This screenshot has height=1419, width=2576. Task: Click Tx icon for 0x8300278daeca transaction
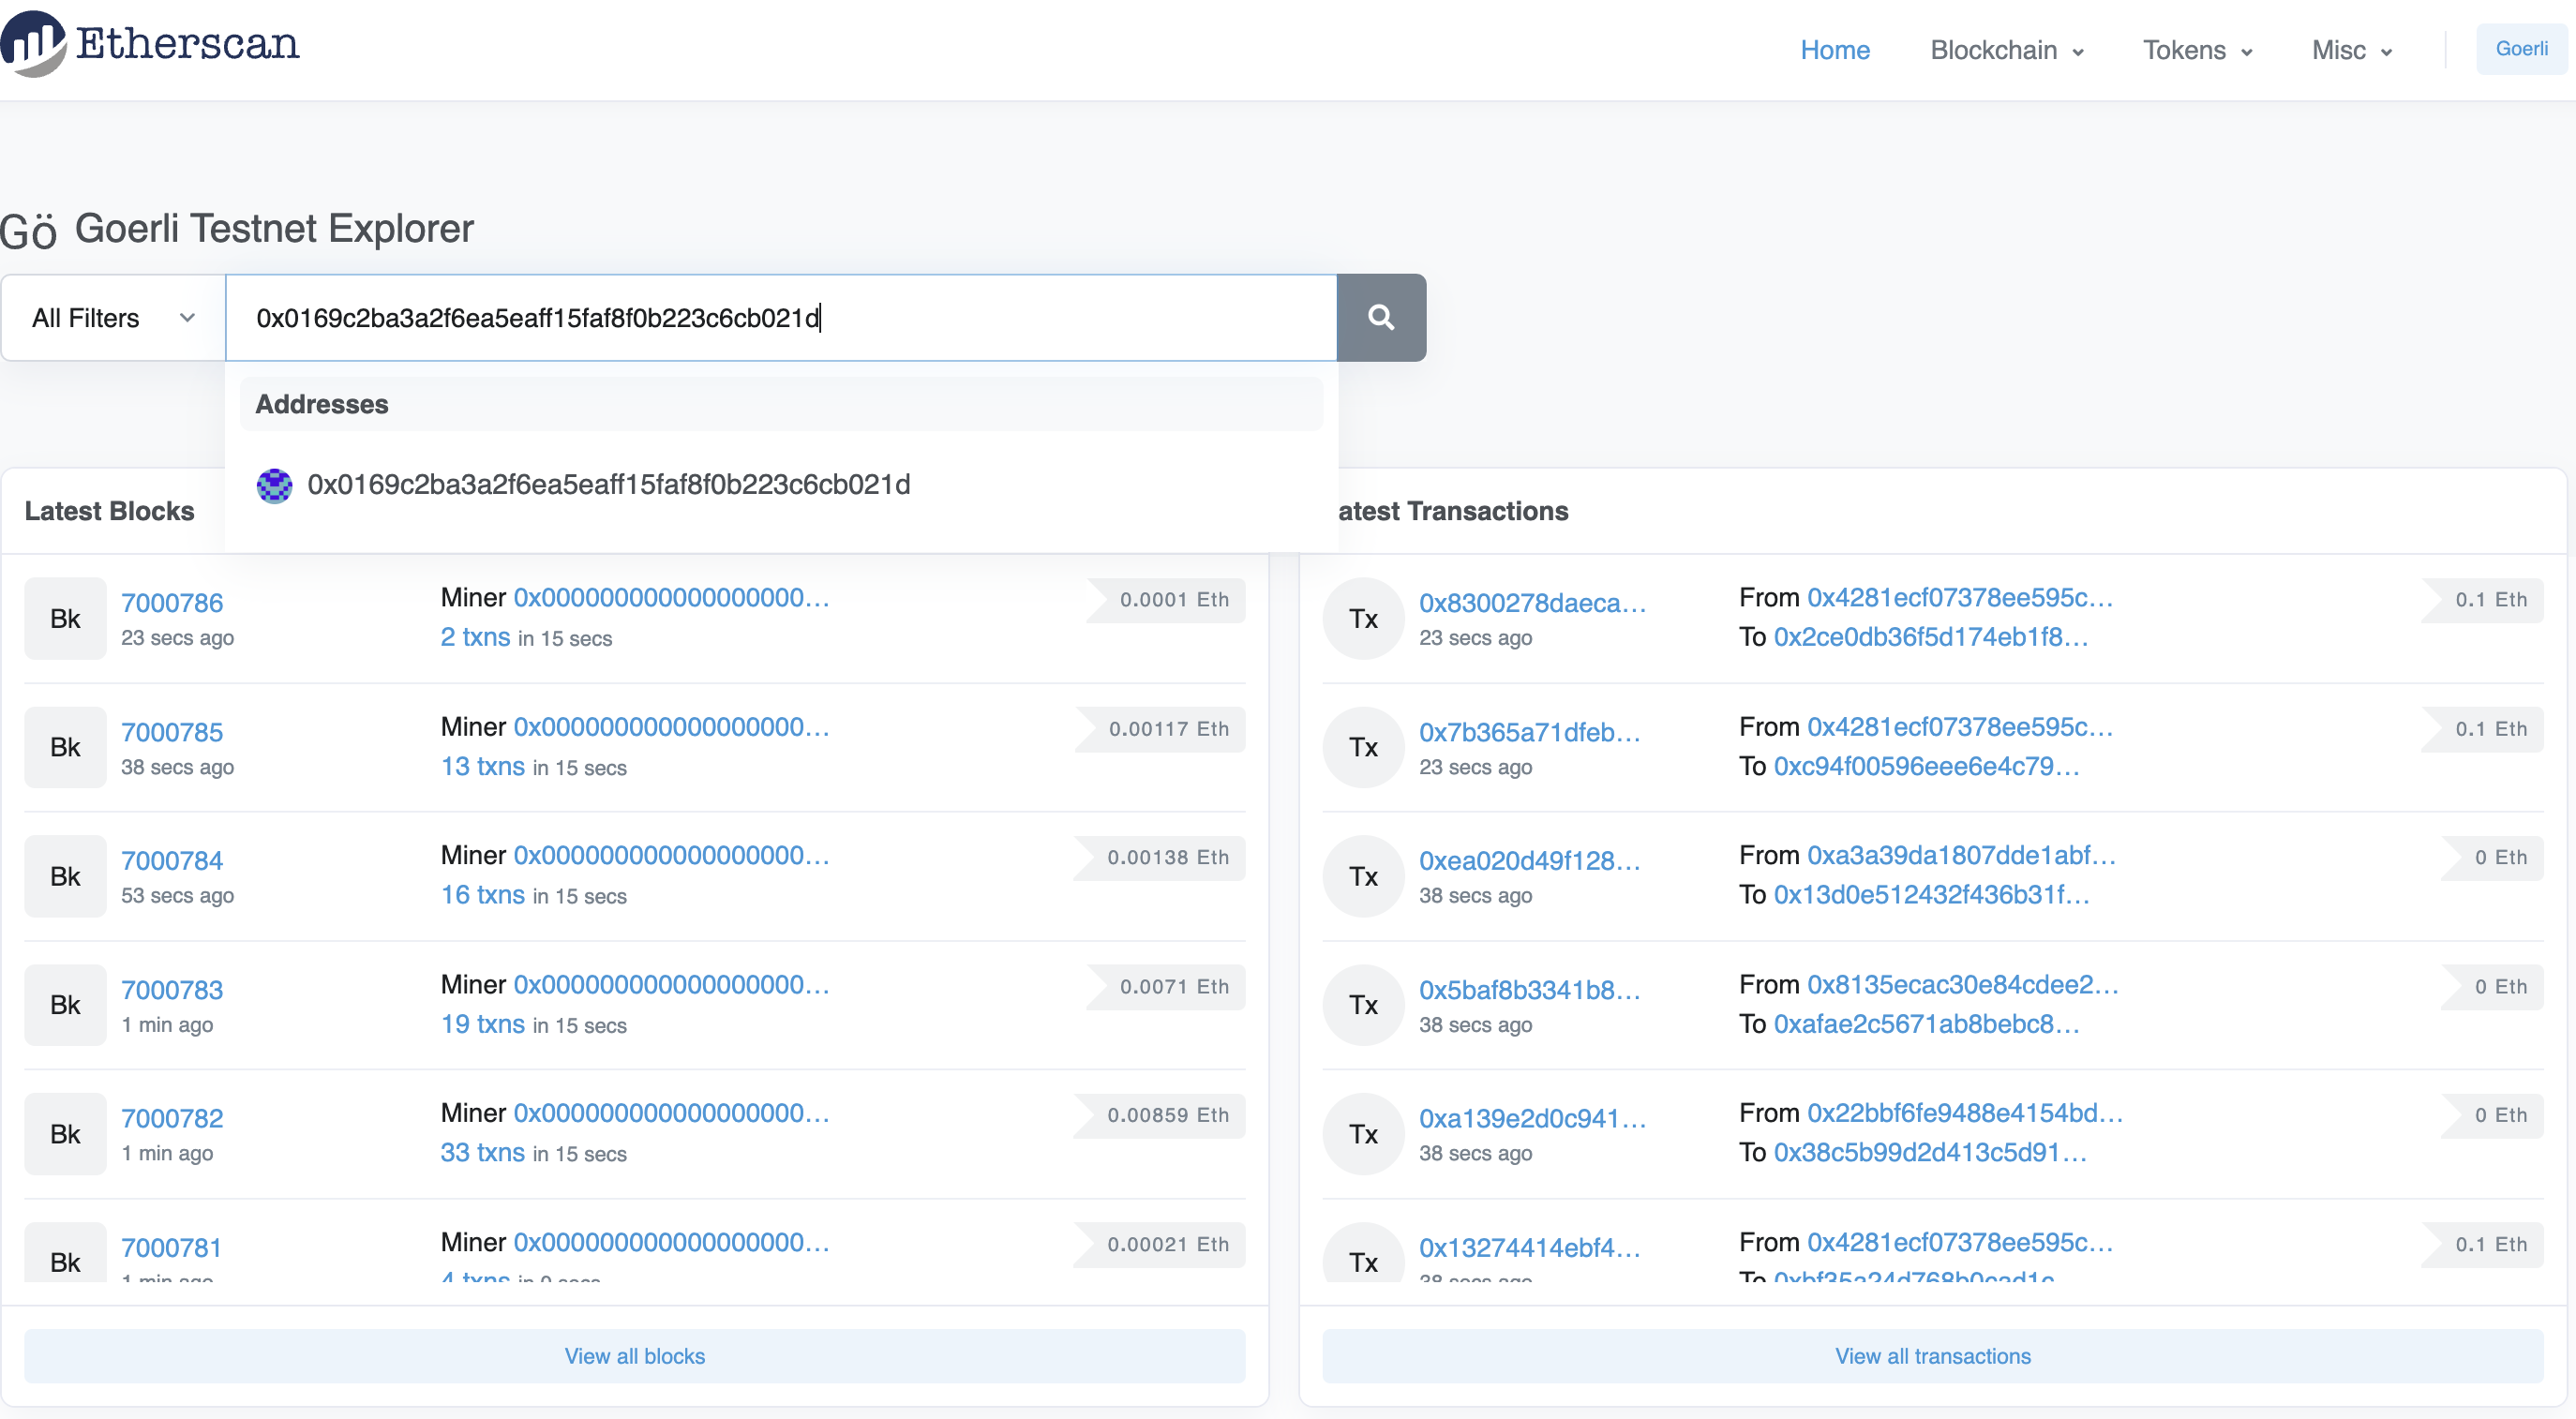1363,619
